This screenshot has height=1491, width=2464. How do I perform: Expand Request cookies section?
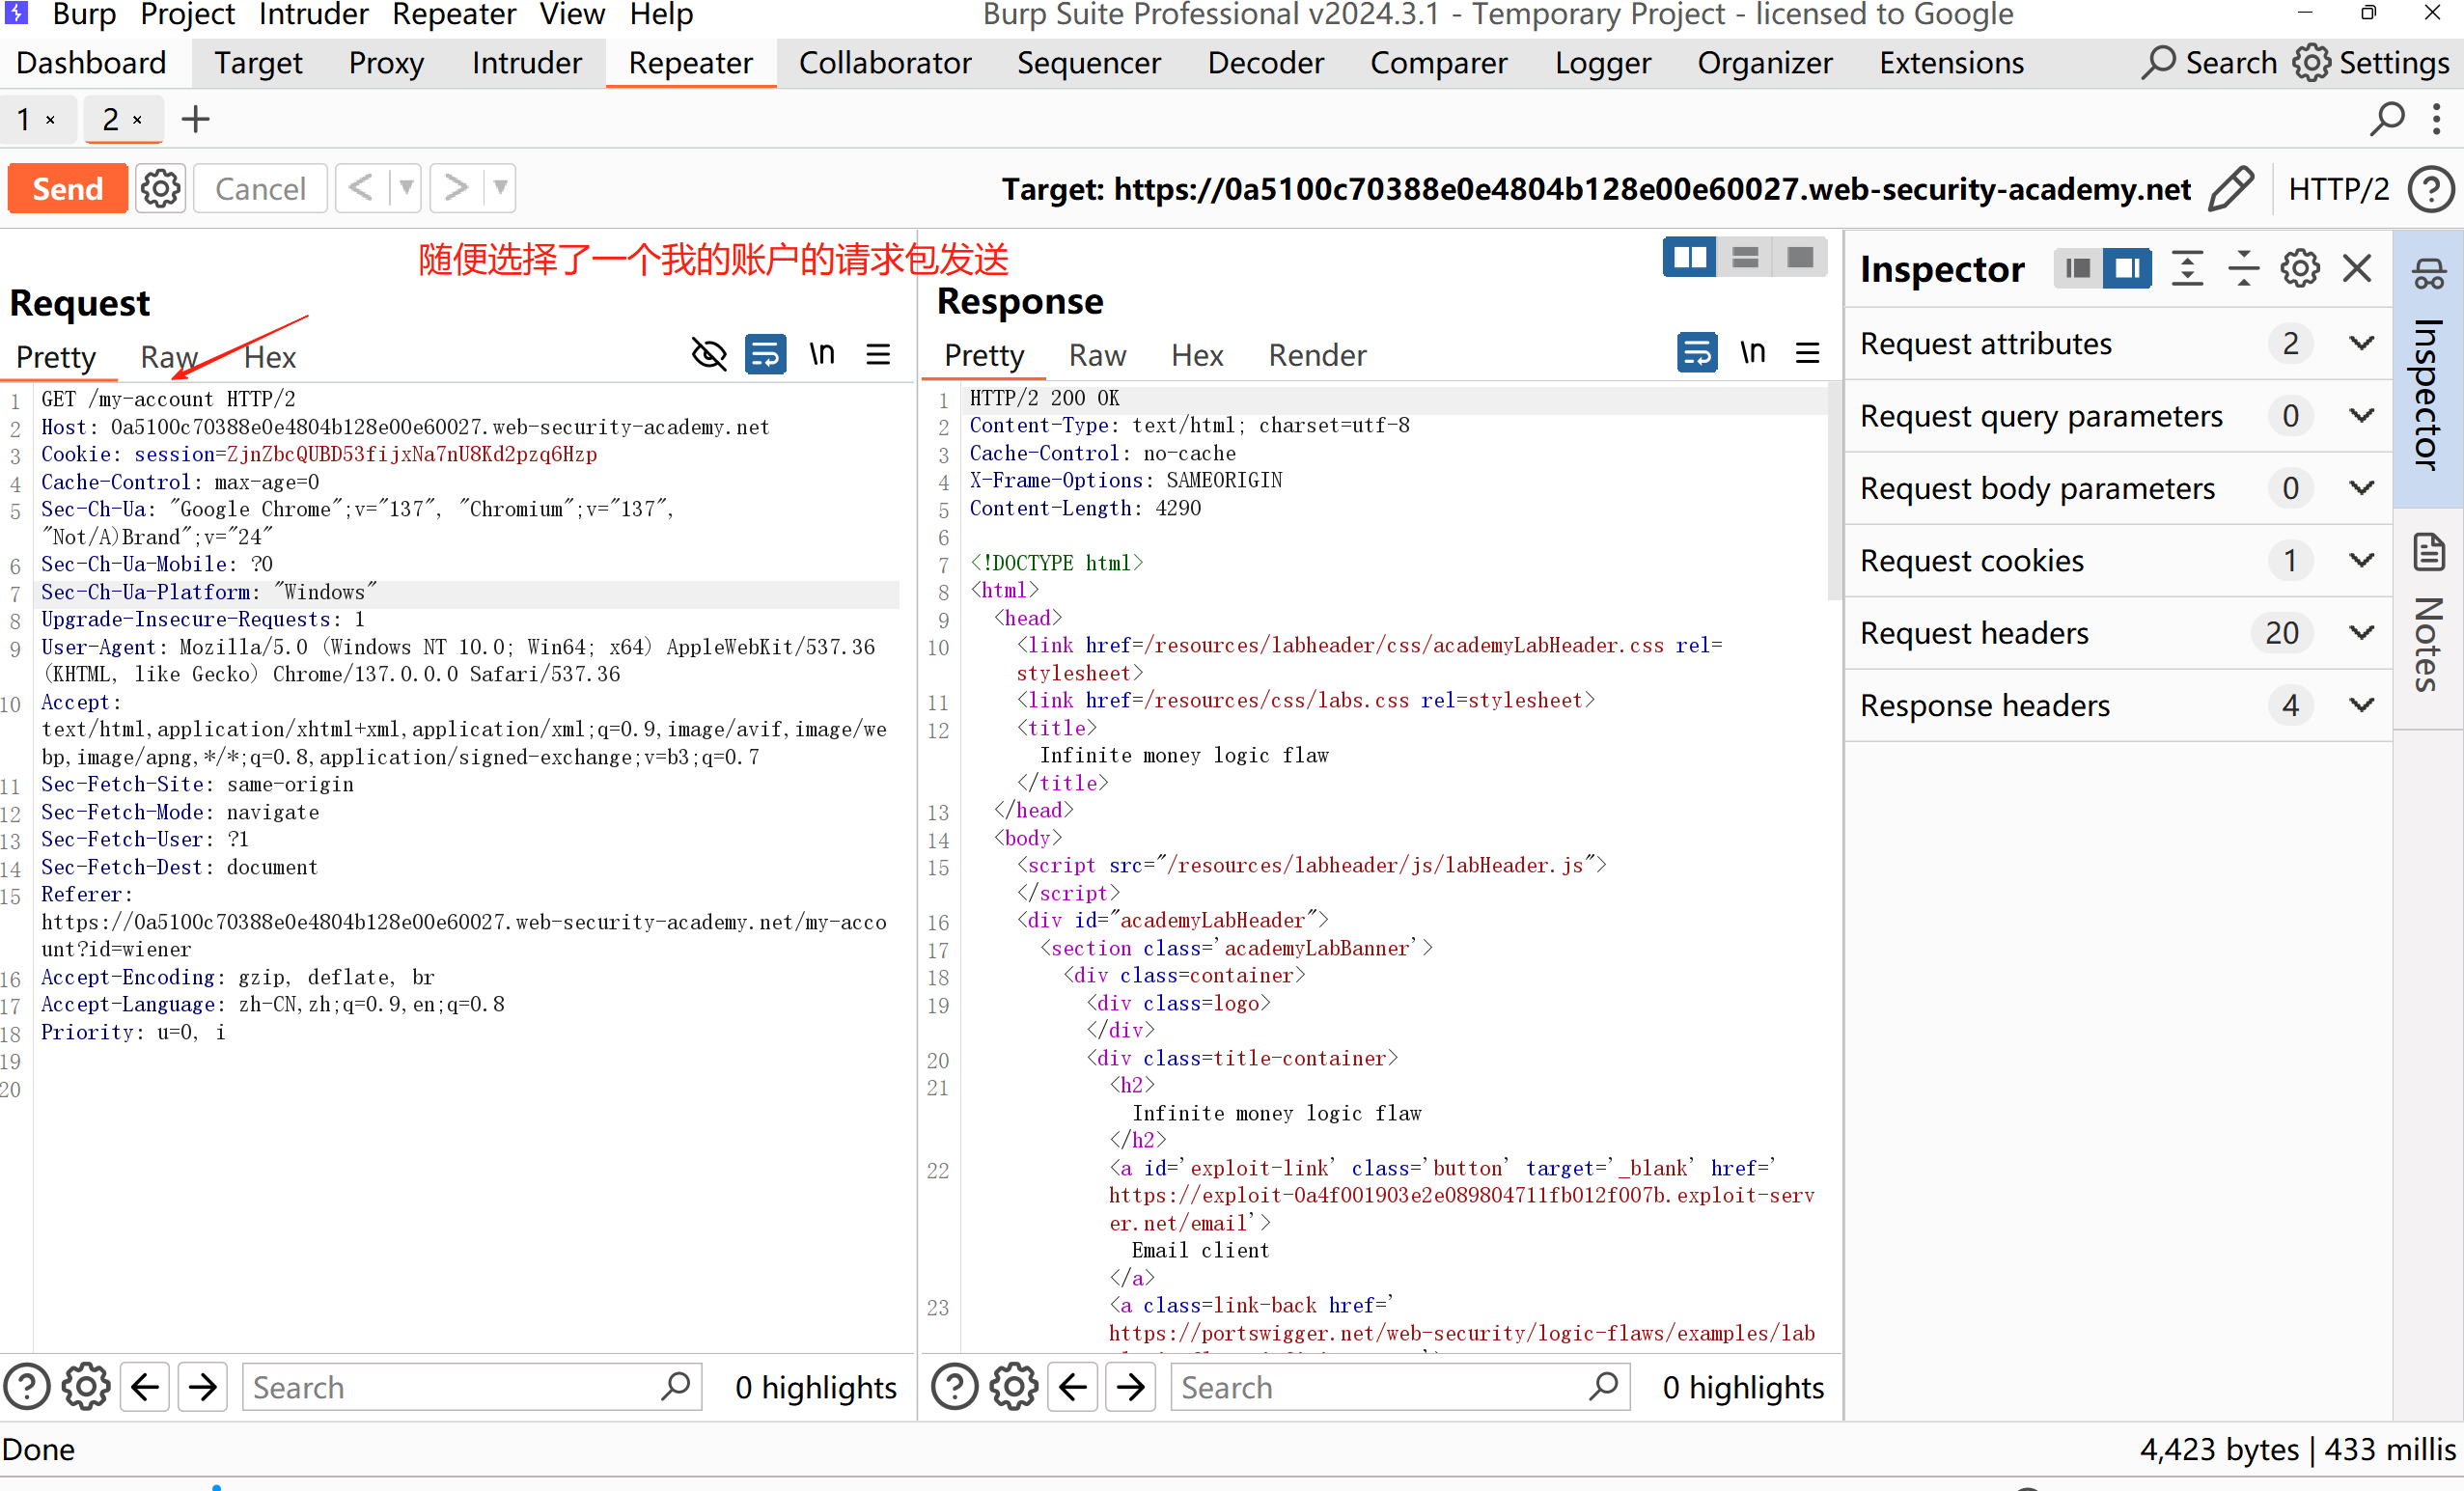pyautogui.click(x=2361, y=560)
